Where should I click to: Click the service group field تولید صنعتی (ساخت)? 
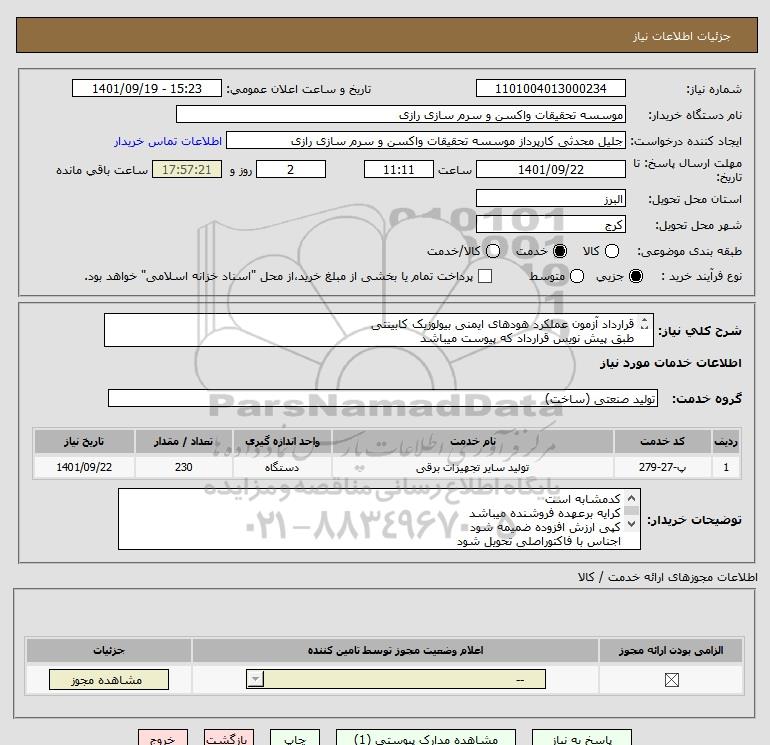click(383, 398)
